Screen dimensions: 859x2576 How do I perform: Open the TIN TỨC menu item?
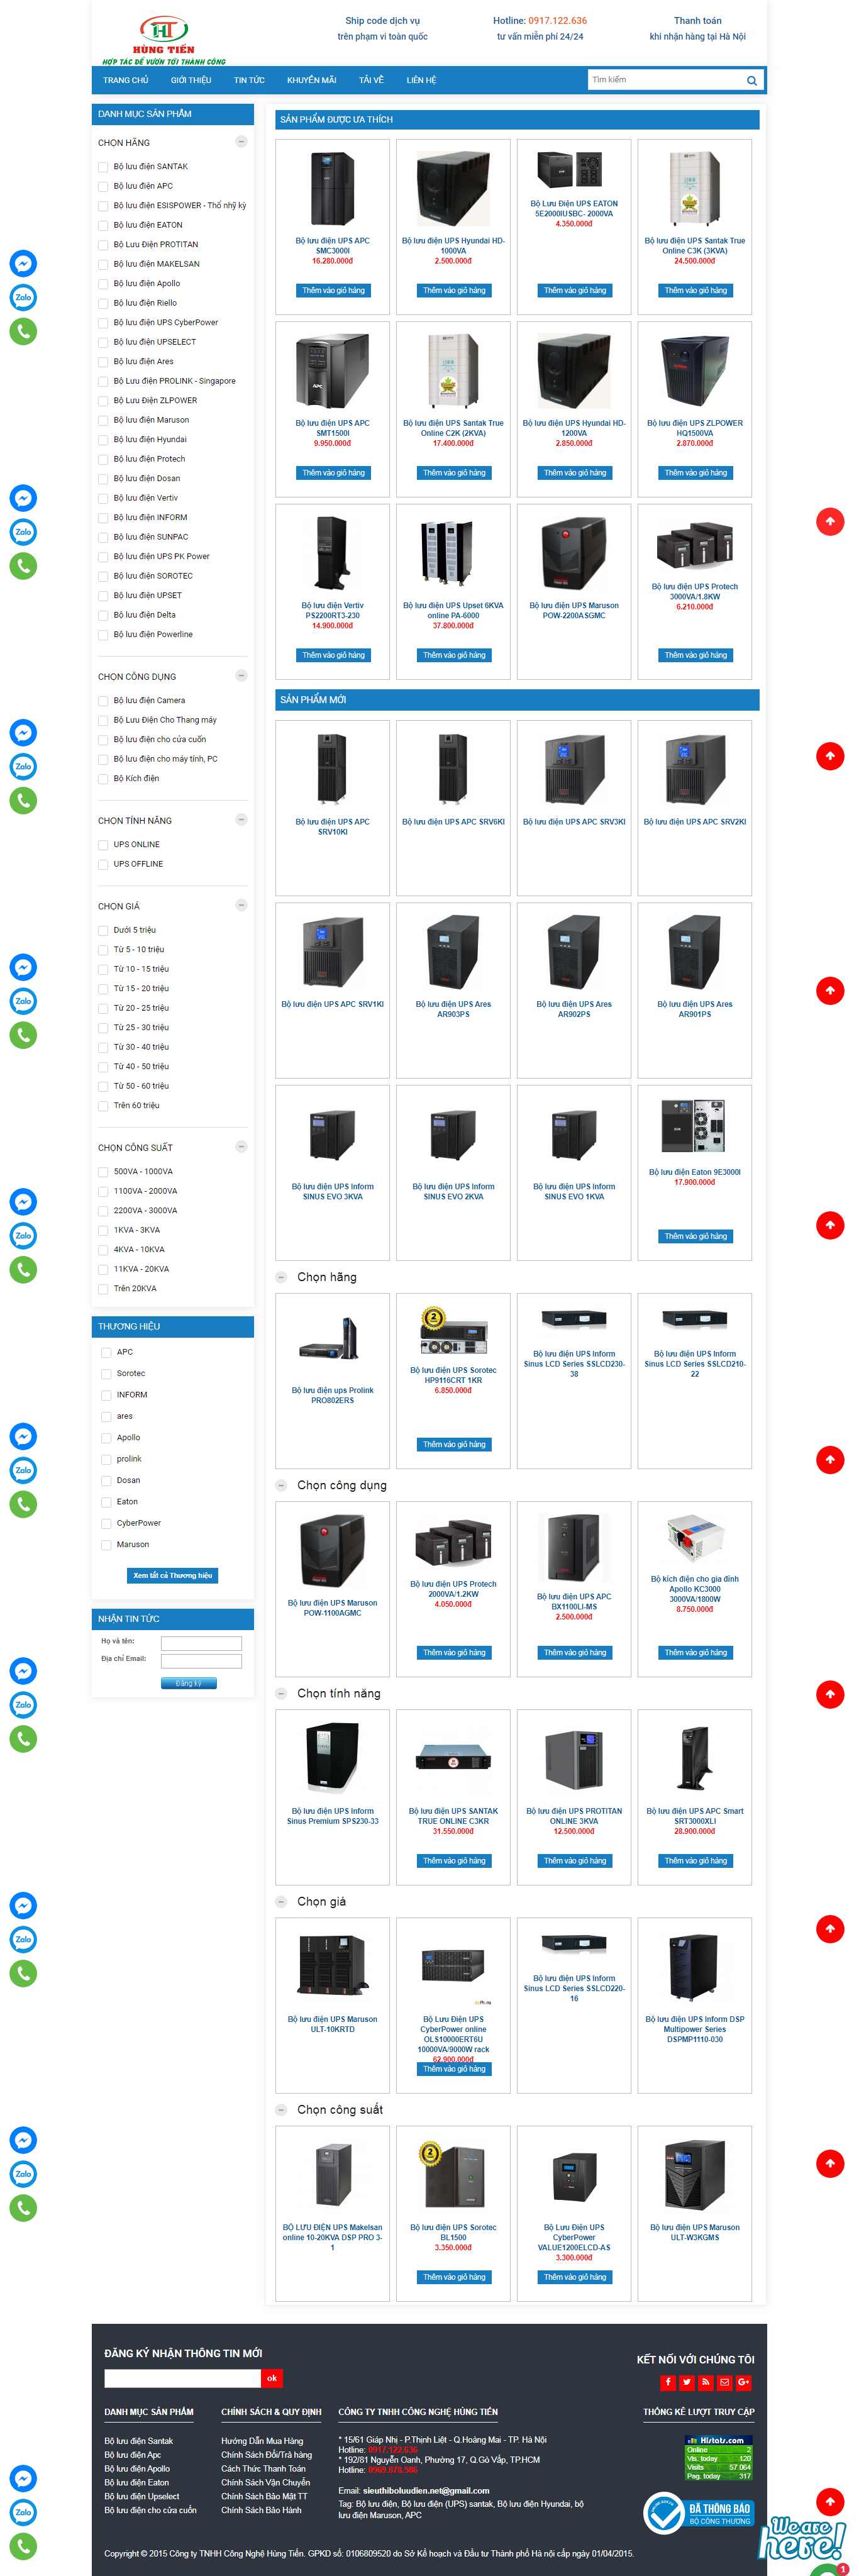coord(249,80)
